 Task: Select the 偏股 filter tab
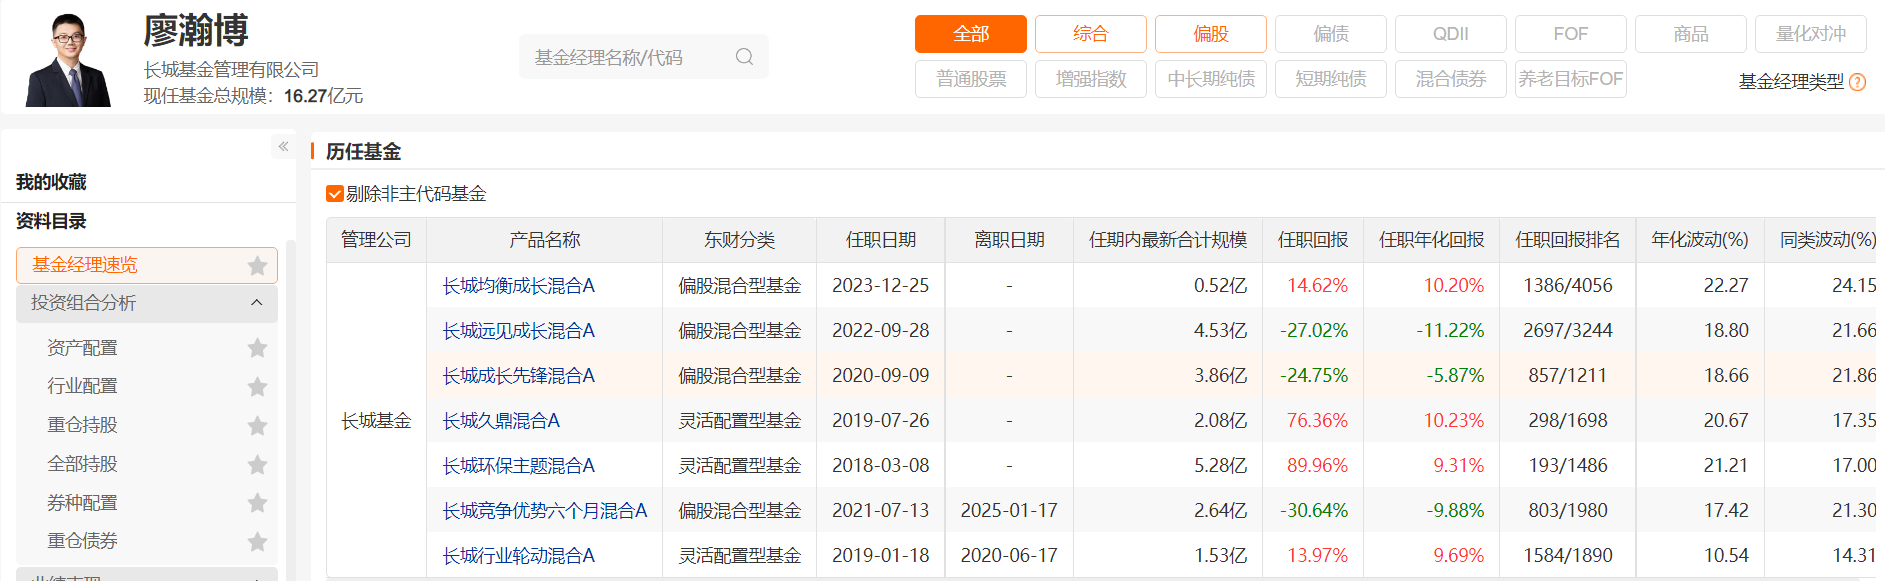coord(1210,34)
